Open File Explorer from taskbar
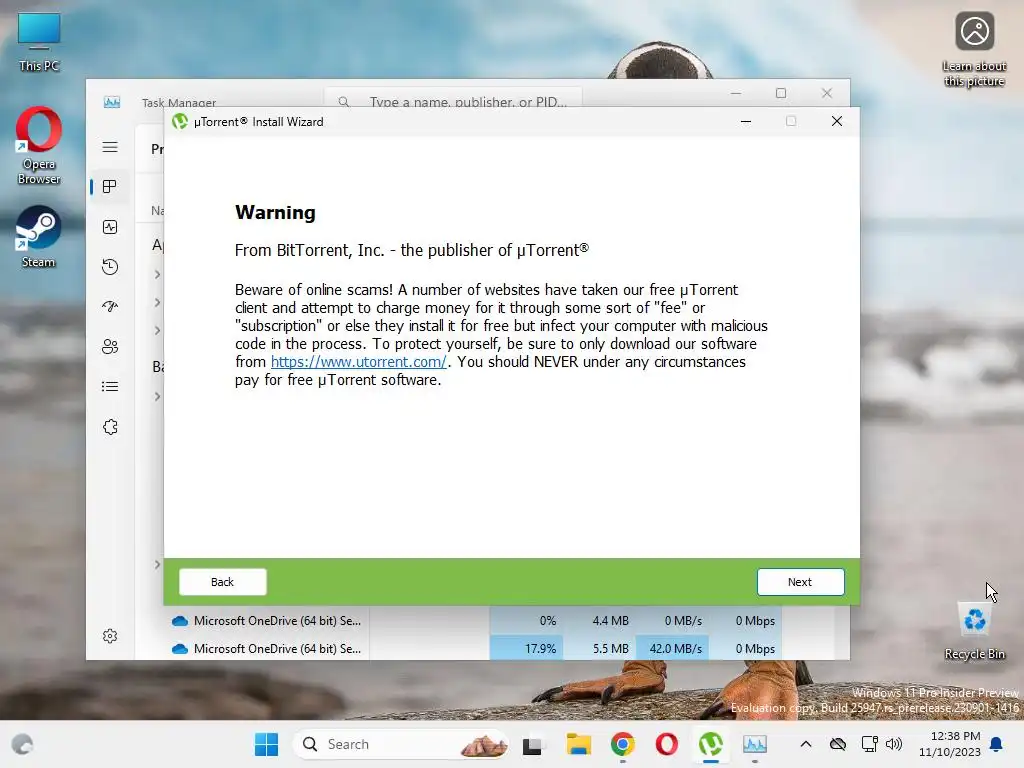The width and height of the screenshot is (1024, 768). pyautogui.click(x=578, y=744)
